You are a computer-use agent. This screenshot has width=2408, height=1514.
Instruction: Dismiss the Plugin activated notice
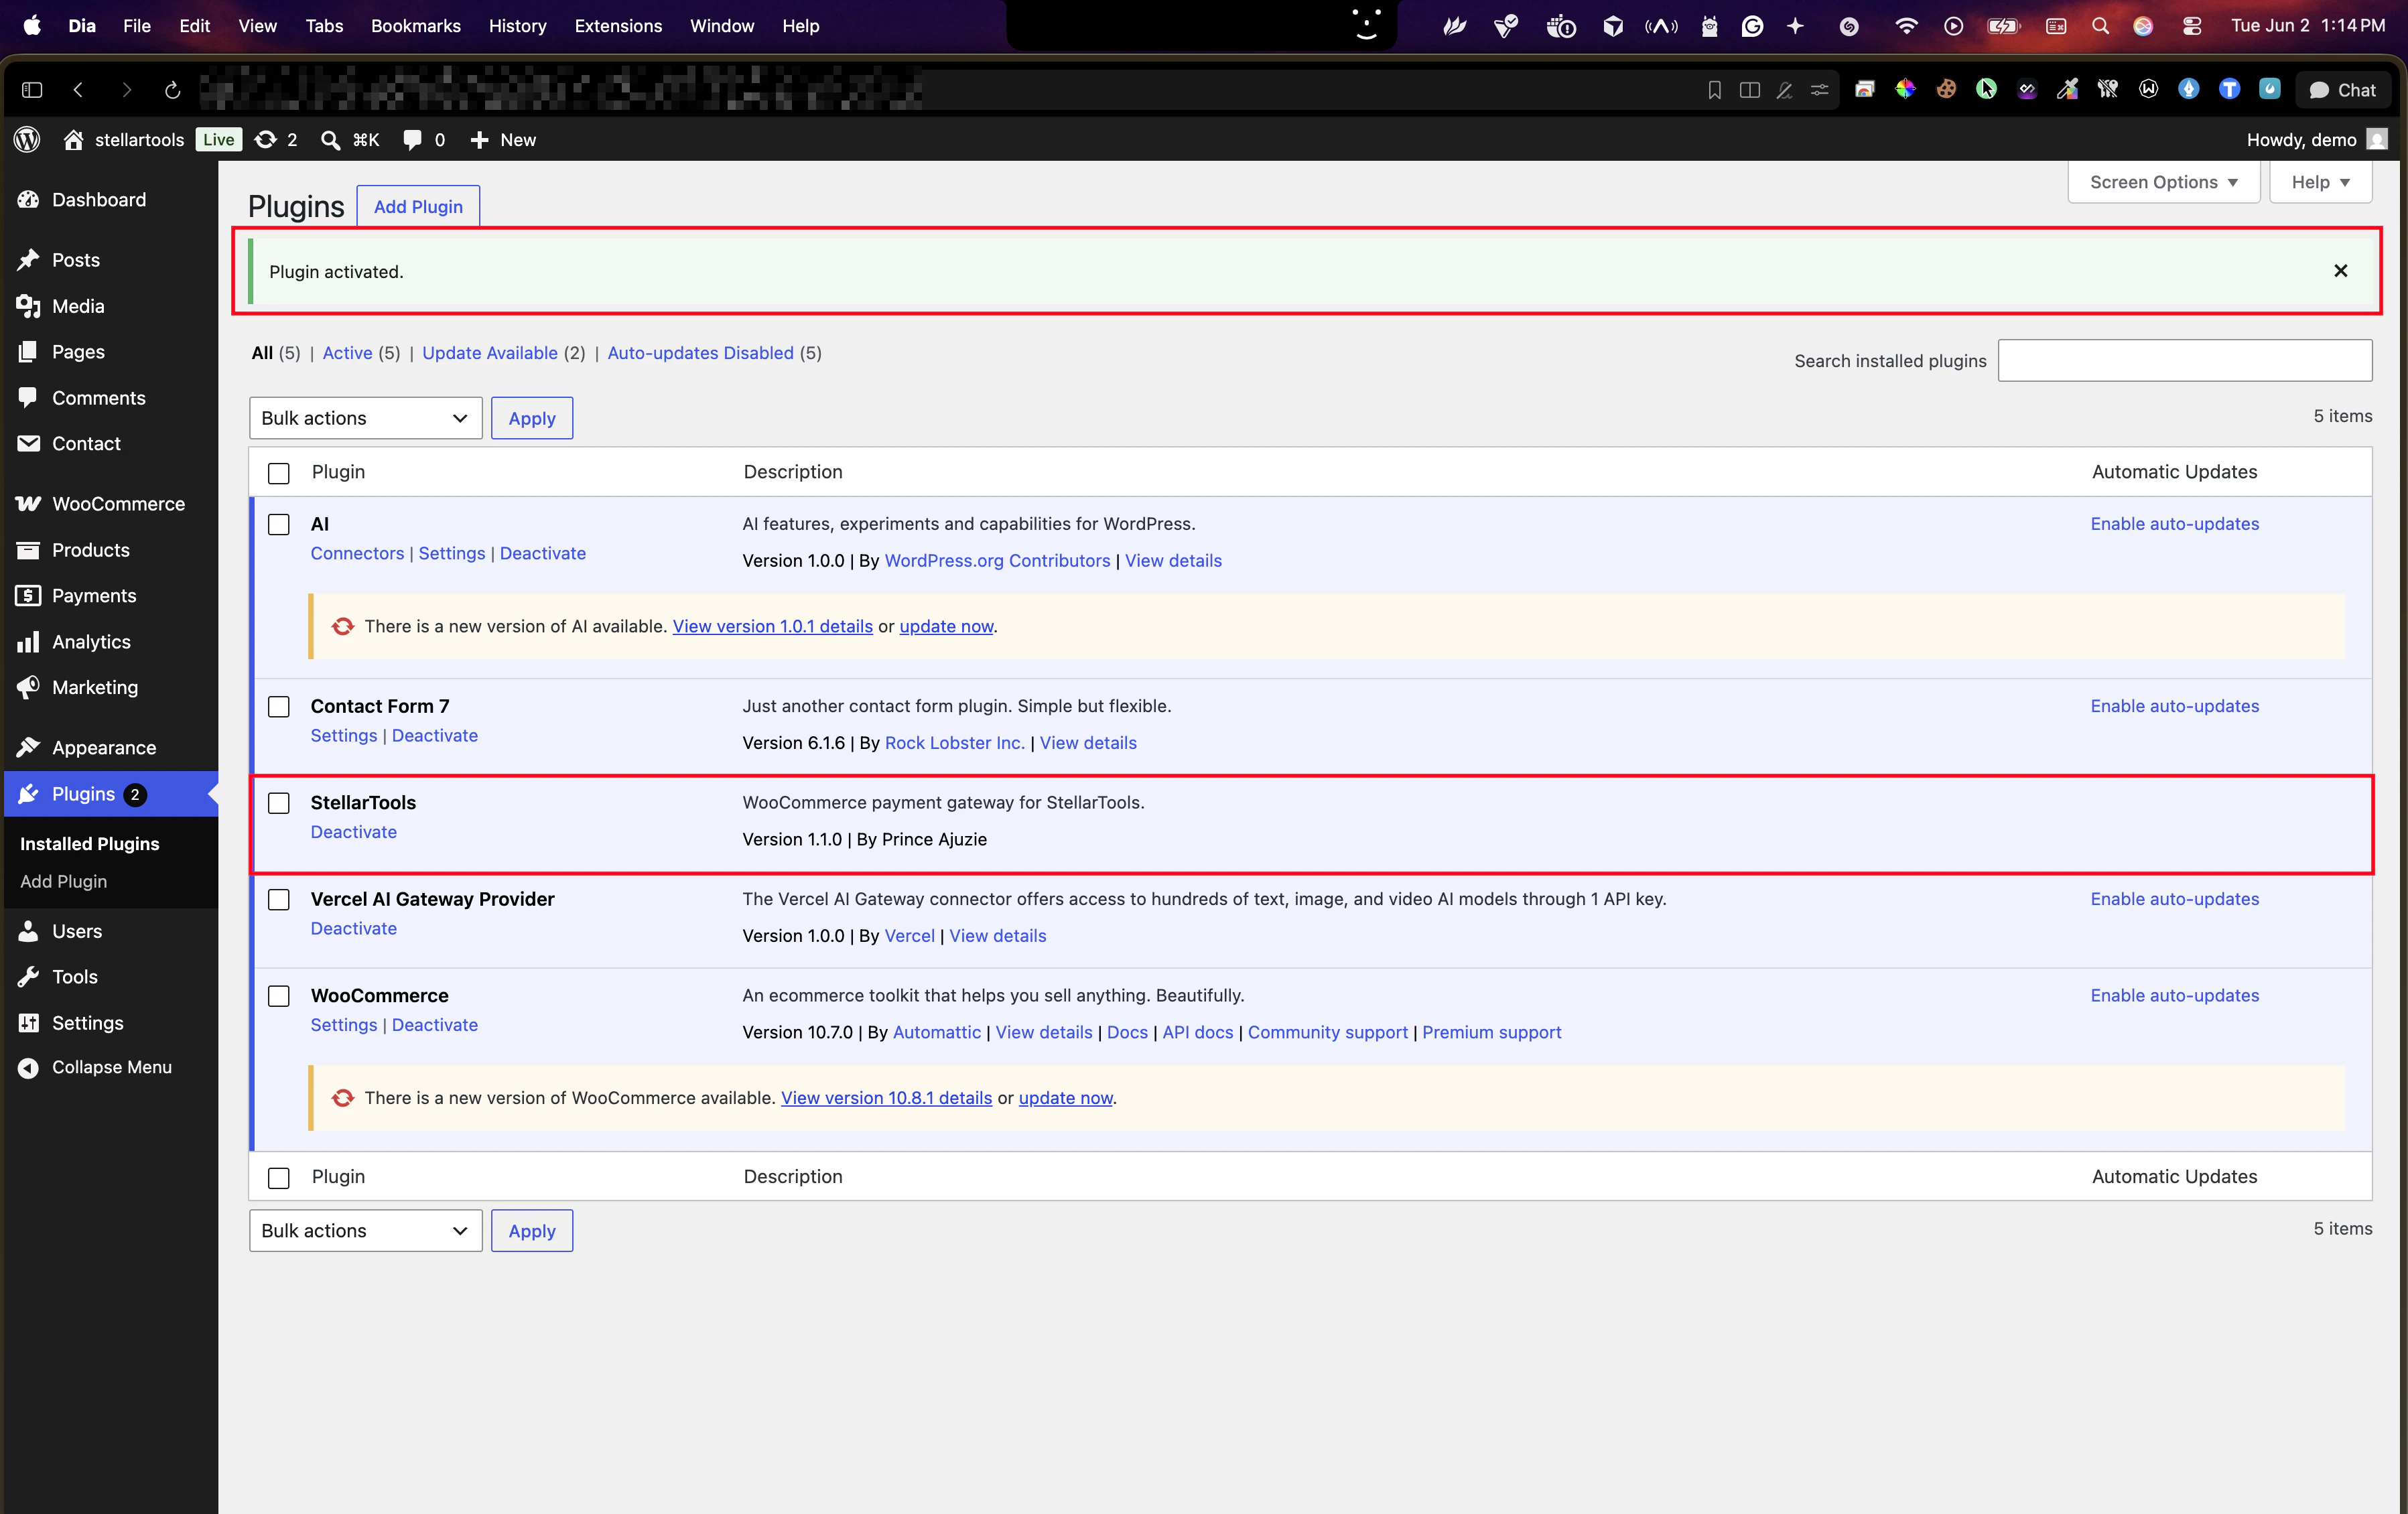point(2341,271)
